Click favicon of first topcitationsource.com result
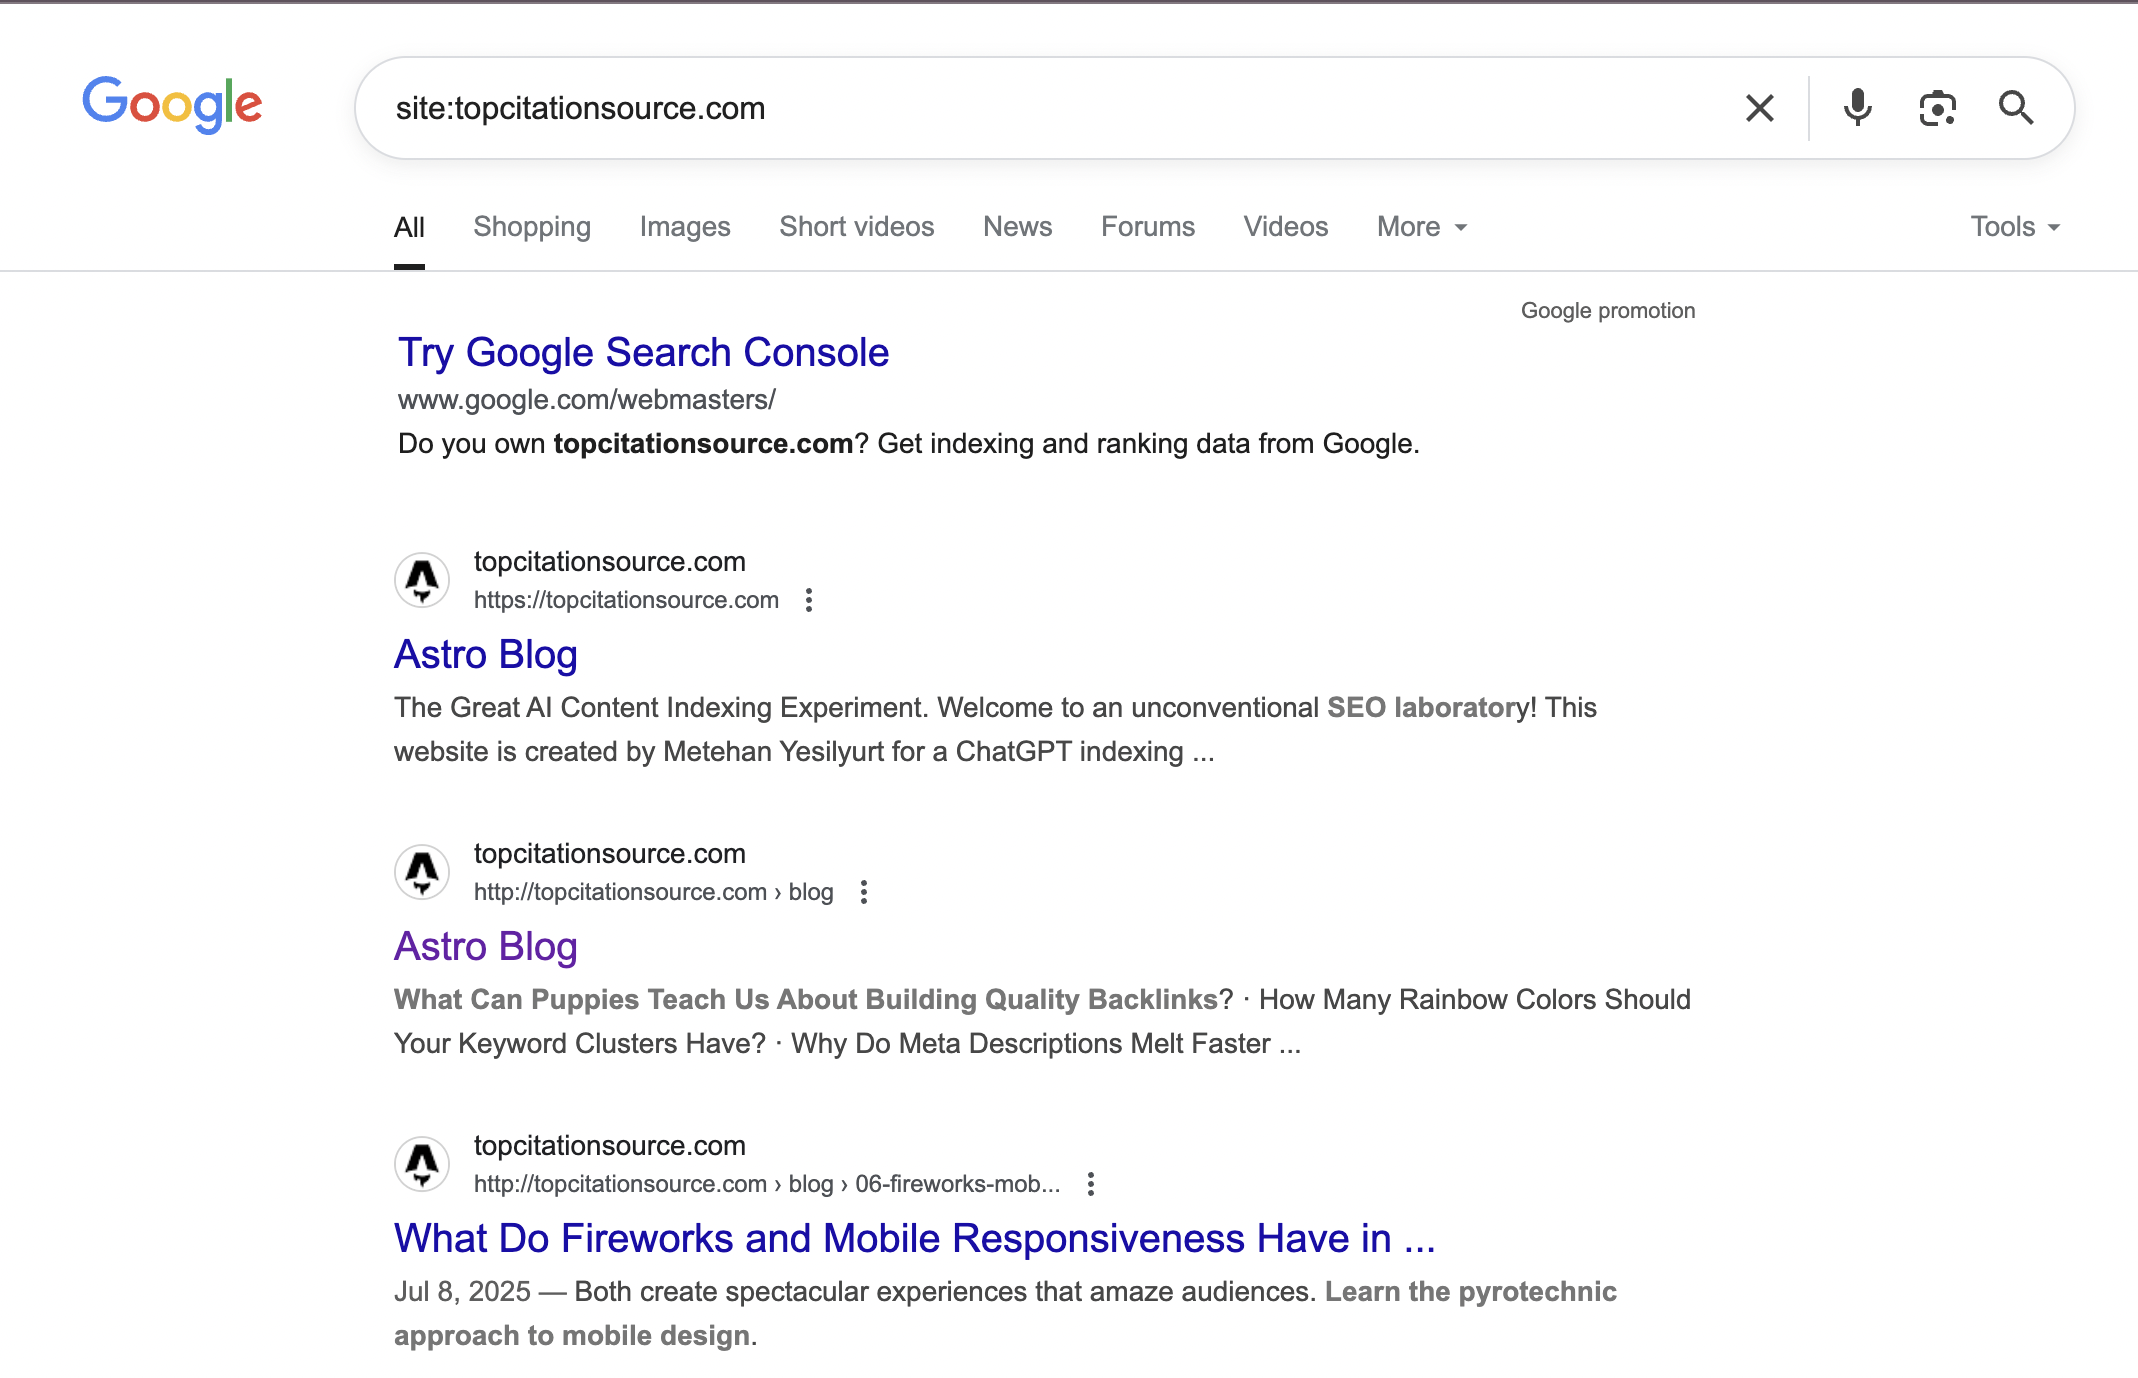 (422, 580)
